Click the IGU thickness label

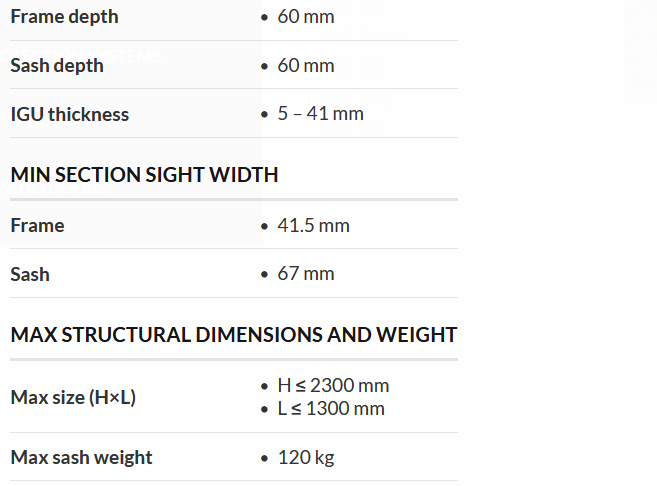point(70,114)
